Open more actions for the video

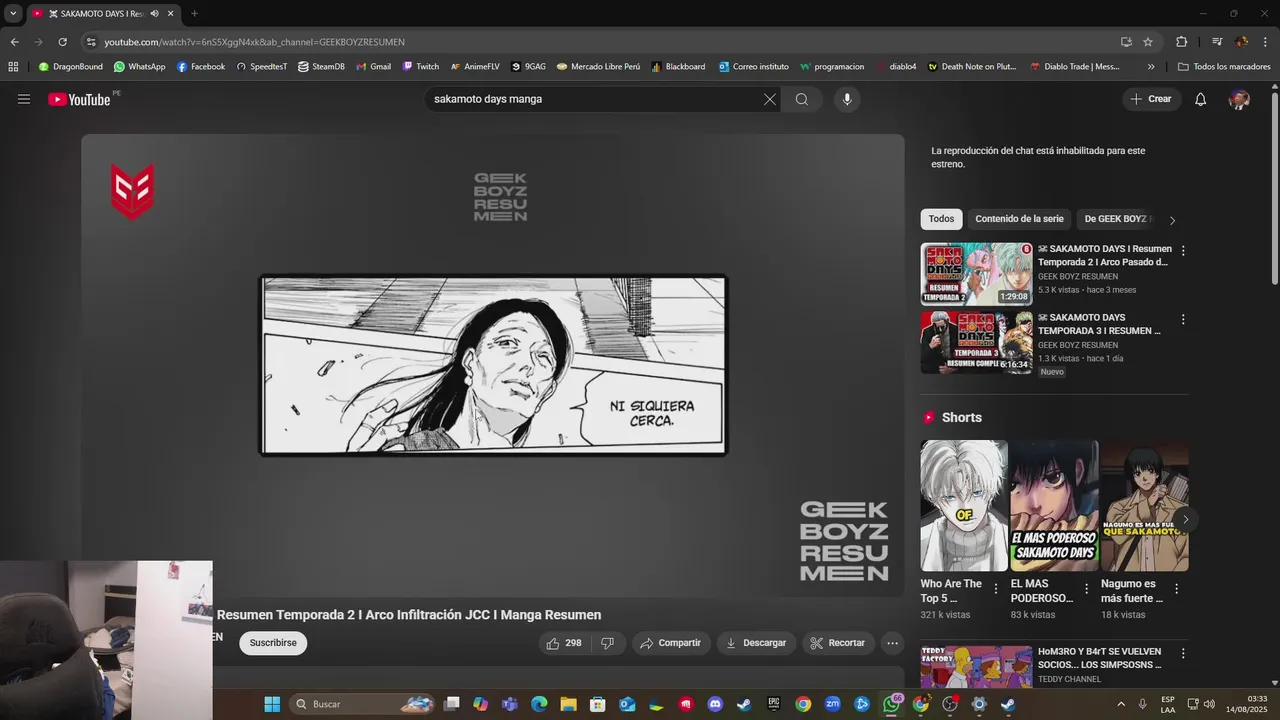(x=893, y=643)
